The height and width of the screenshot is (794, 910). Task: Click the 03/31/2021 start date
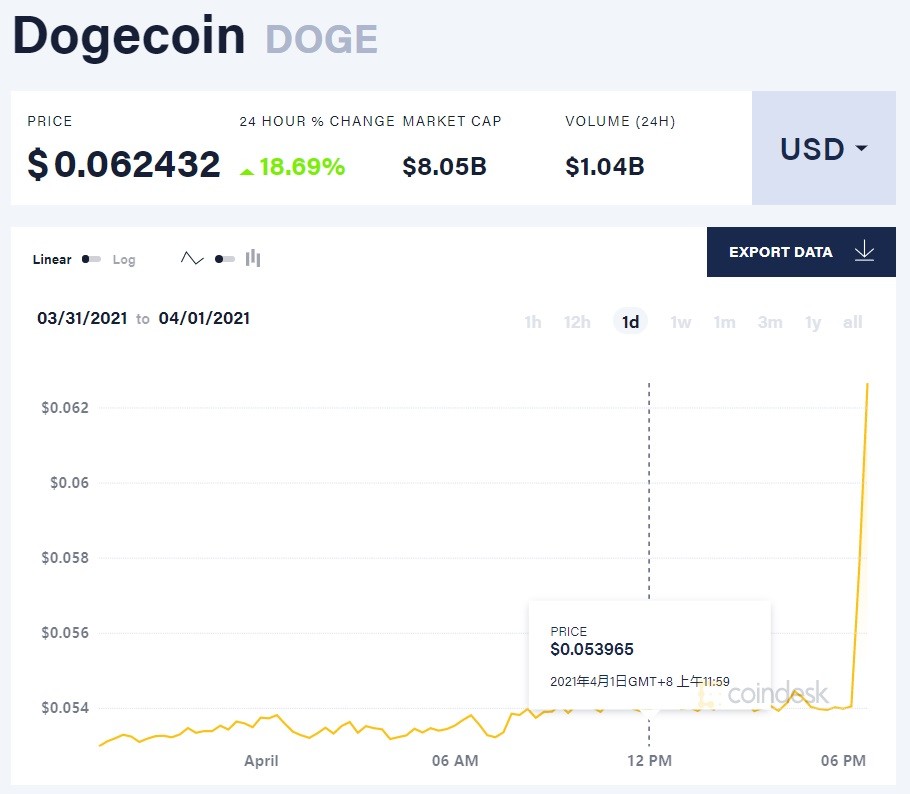point(82,318)
